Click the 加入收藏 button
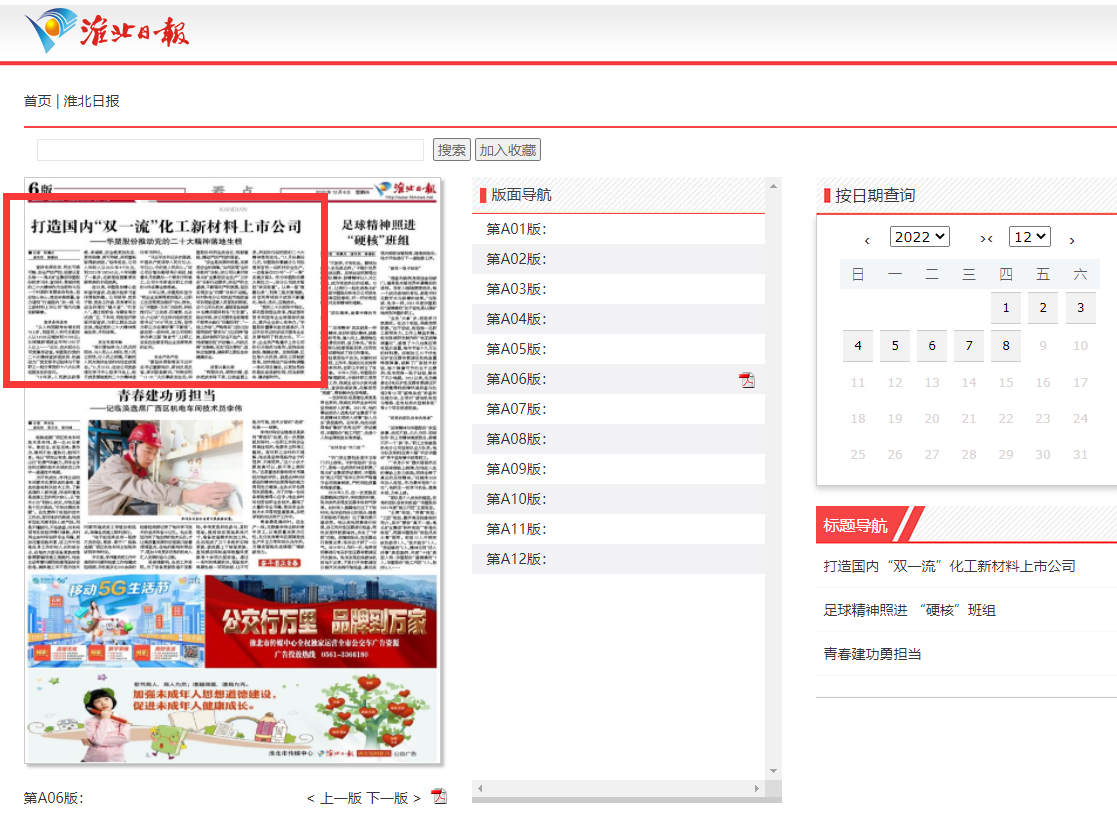Image resolution: width=1117 pixels, height=813 pixels. pyautogui.click(x=508, y=150)
